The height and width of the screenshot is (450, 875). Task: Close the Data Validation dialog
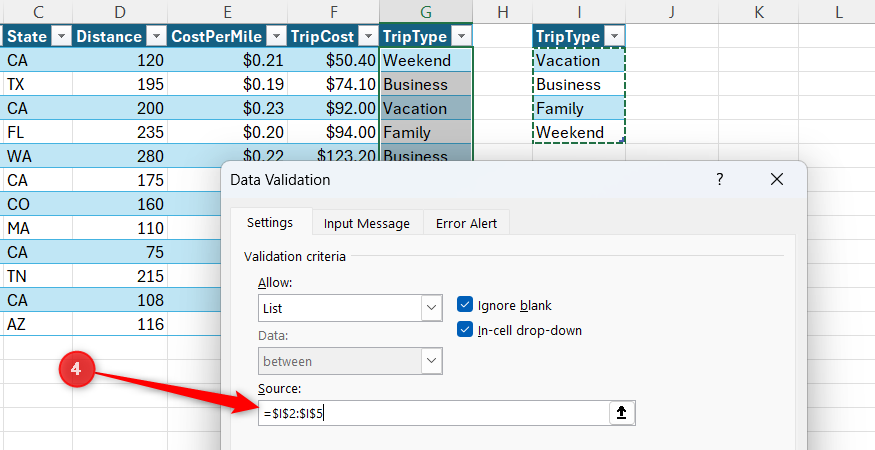pyautogui.click(x=776, y=179)
